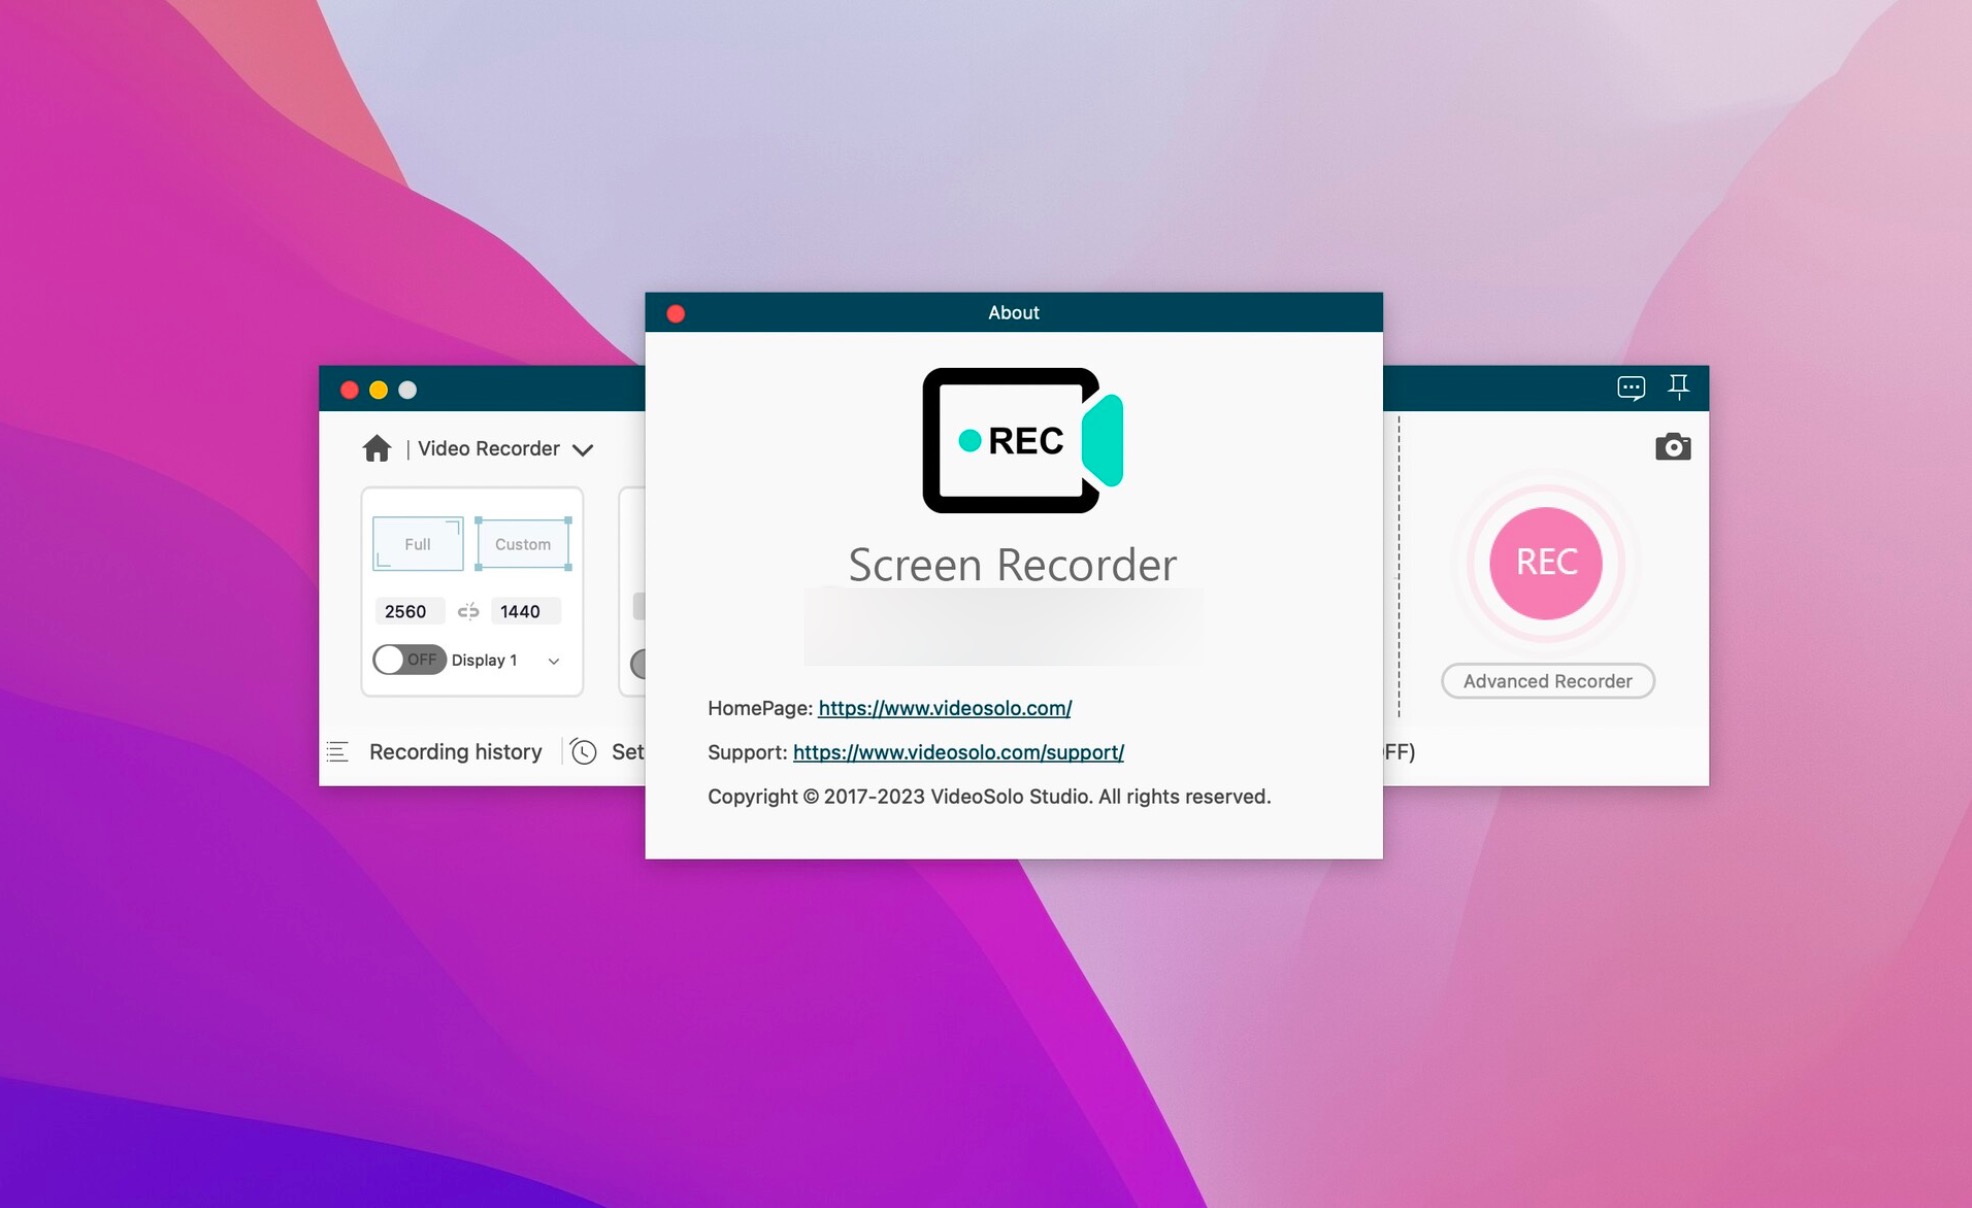This screenshot has height=1208, width=1972.
Task: Click the home icon in recorder window
Action: 377,448
